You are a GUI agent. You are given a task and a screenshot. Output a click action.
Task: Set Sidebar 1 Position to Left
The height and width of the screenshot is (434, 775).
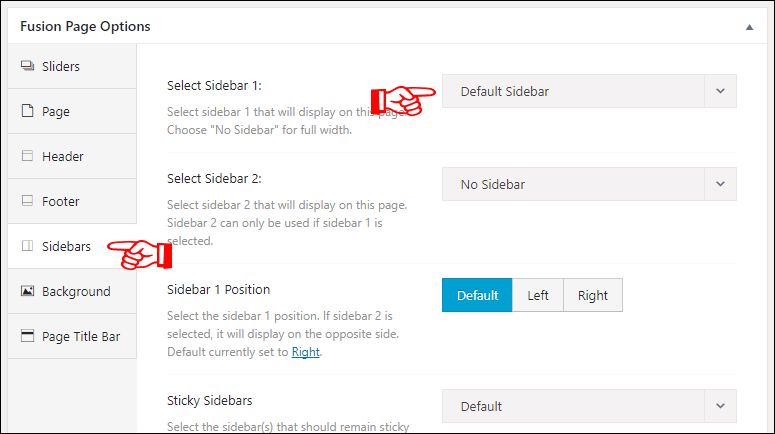coord(538,295)
